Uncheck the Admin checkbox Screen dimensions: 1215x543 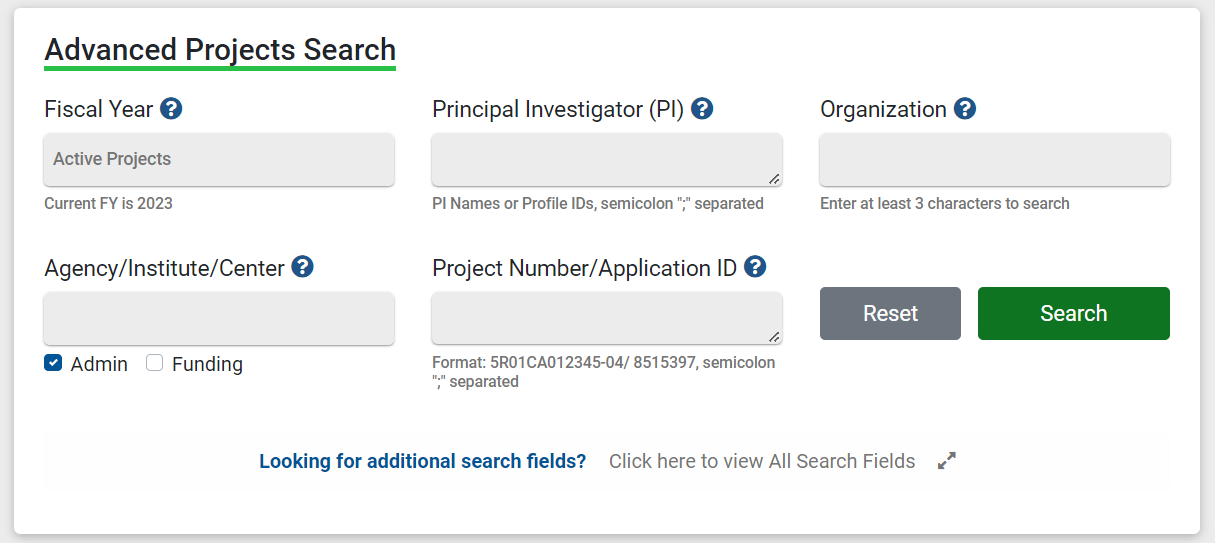coord(54,363)
